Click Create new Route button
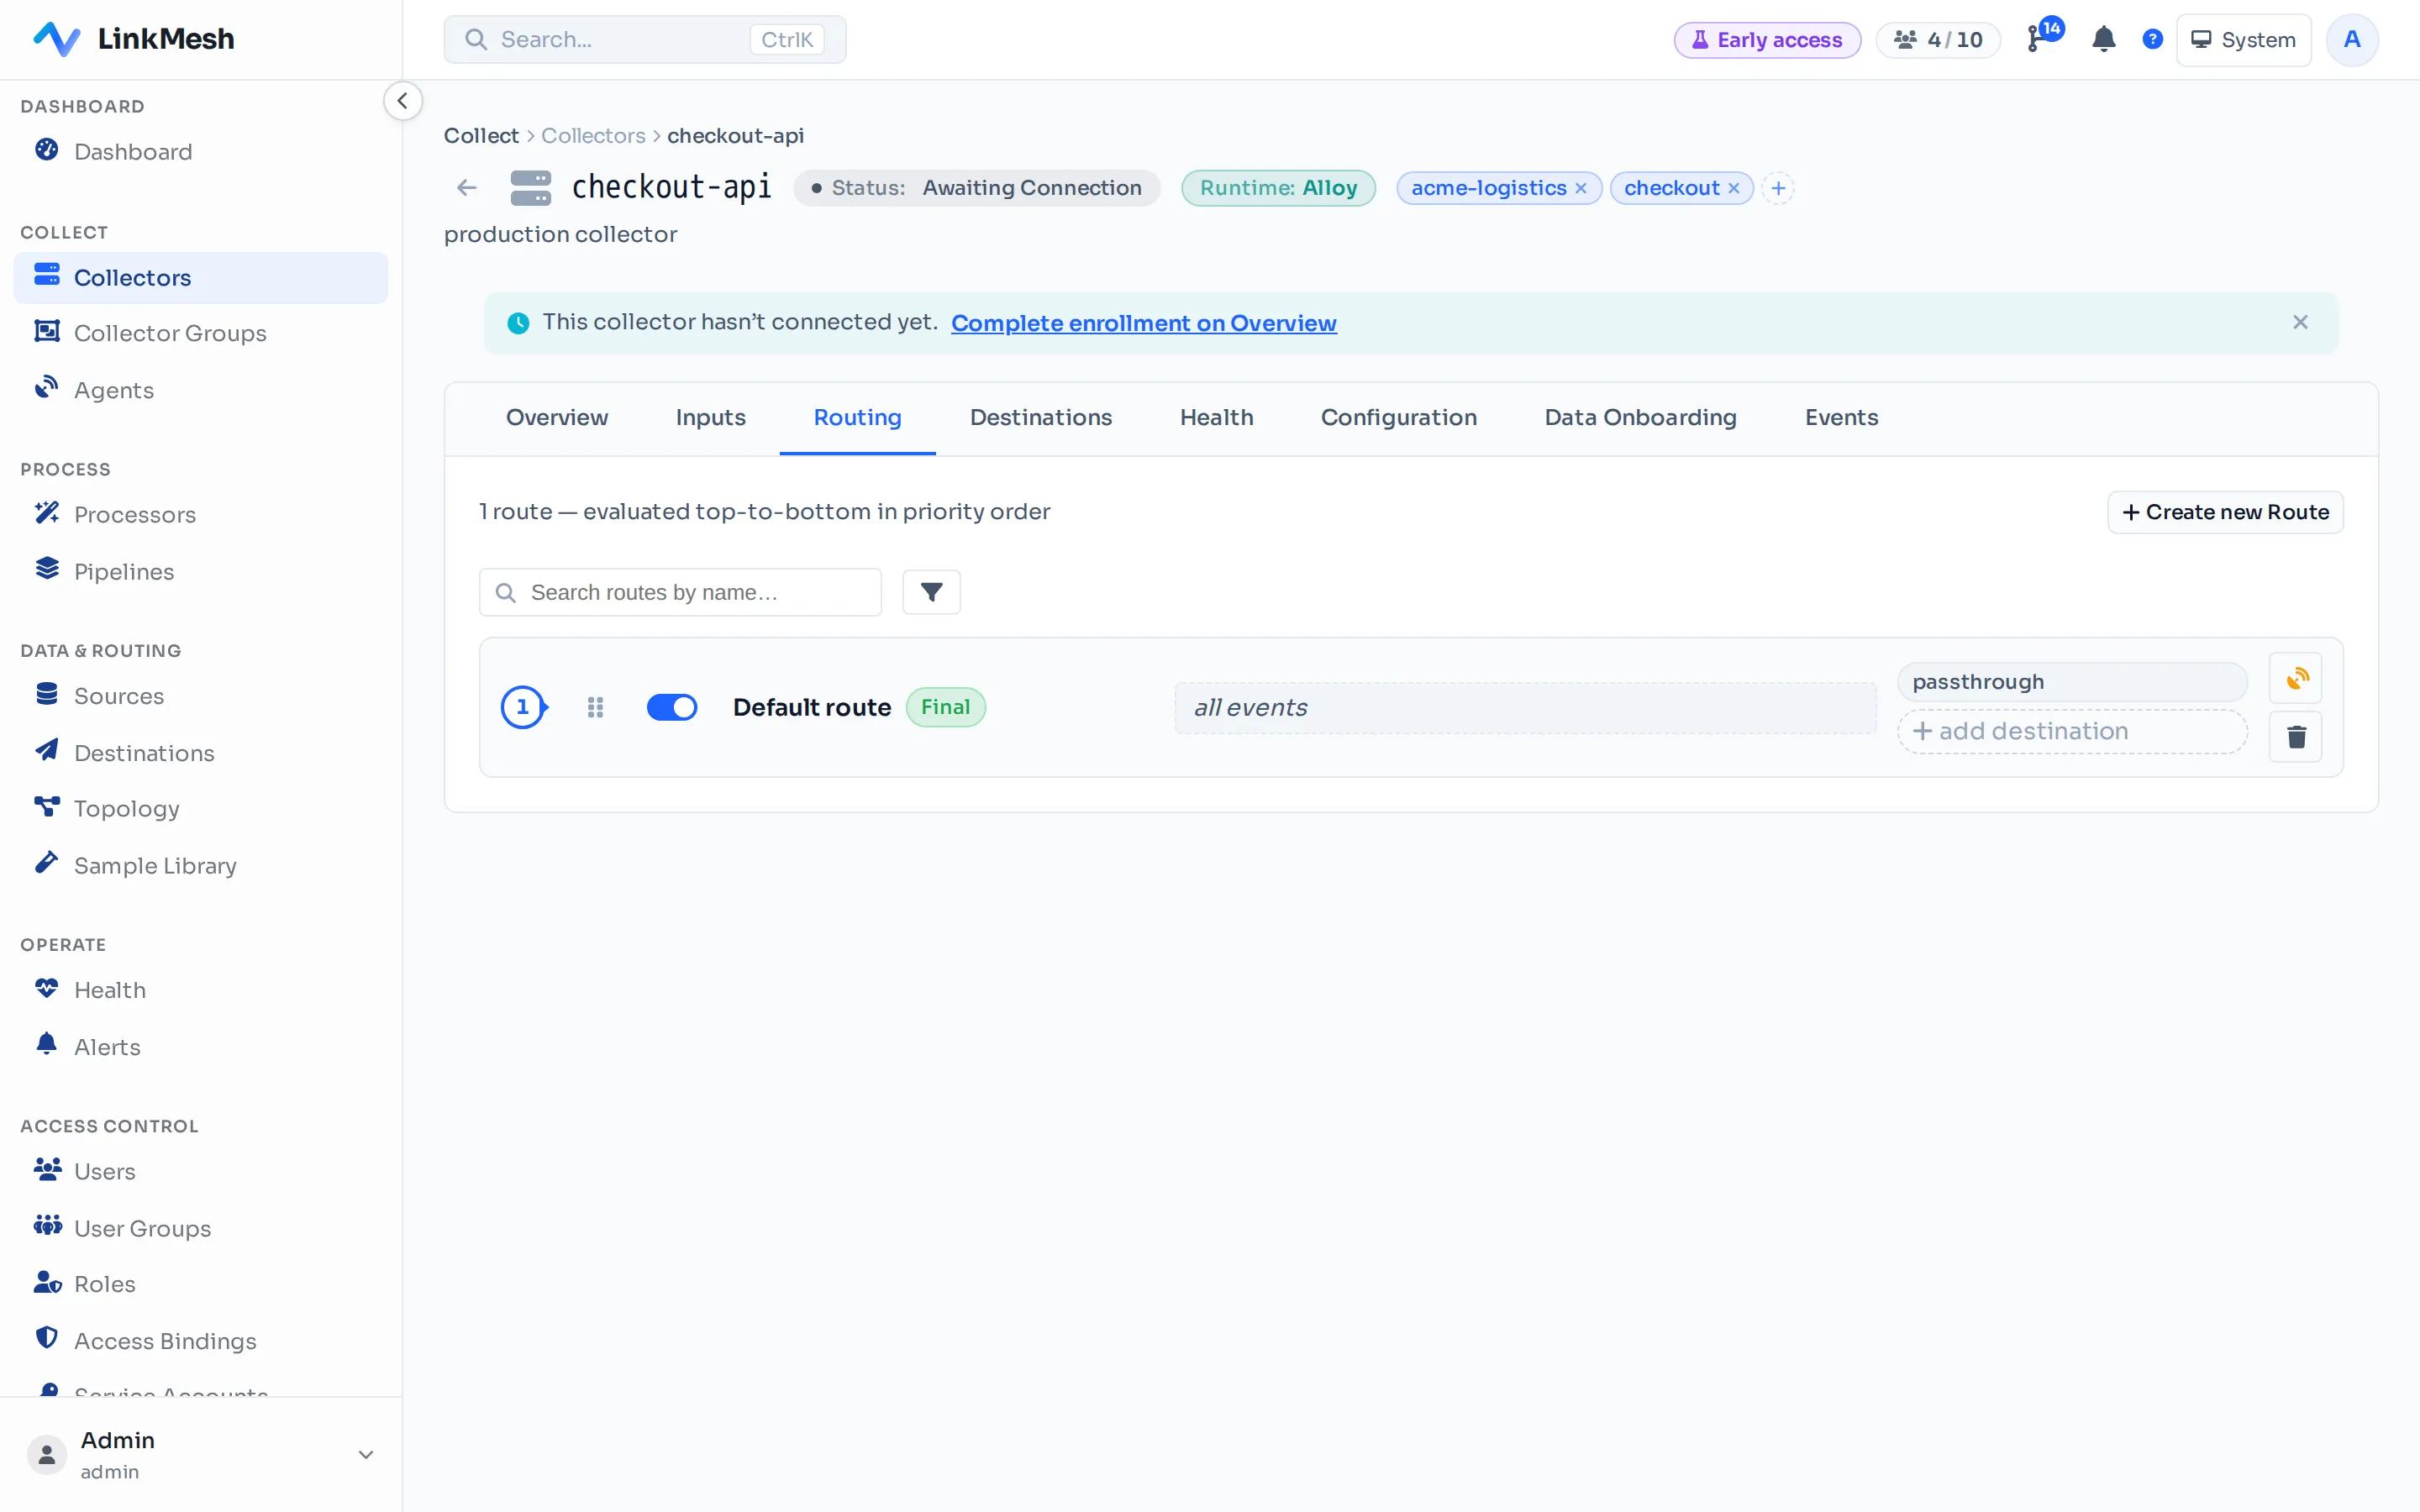 [x=2225, y=512]
